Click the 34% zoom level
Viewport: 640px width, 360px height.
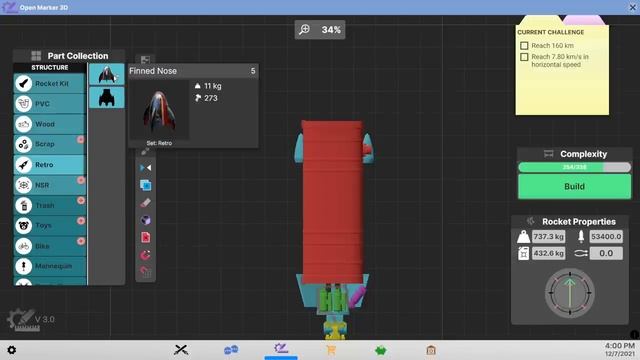(x=331, y=30)
